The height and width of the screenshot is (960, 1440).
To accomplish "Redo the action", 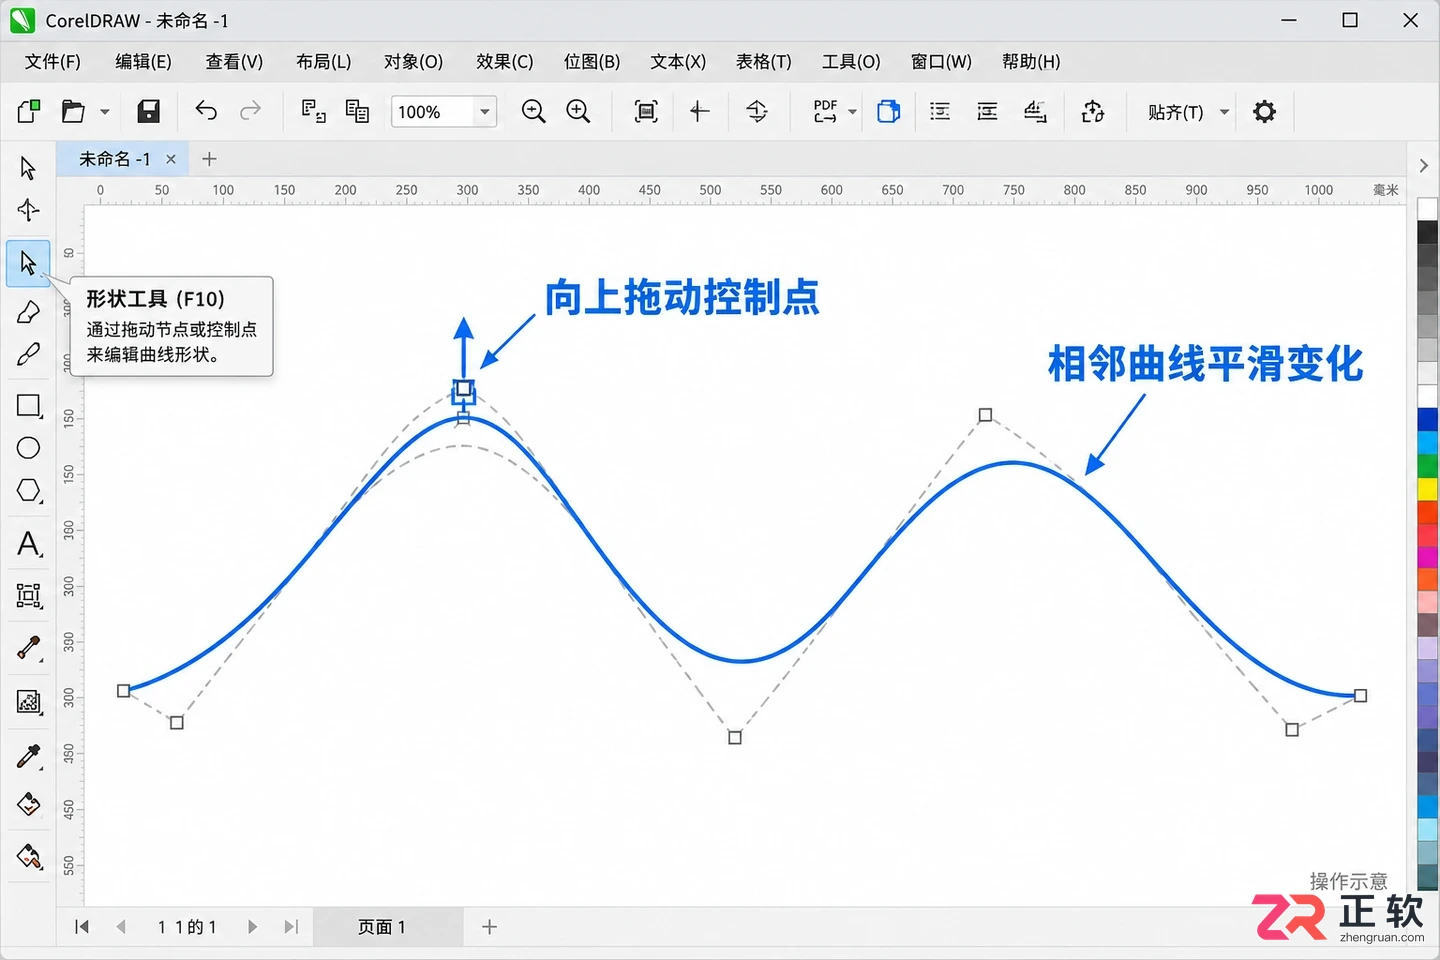I will [x=250, y=110].
